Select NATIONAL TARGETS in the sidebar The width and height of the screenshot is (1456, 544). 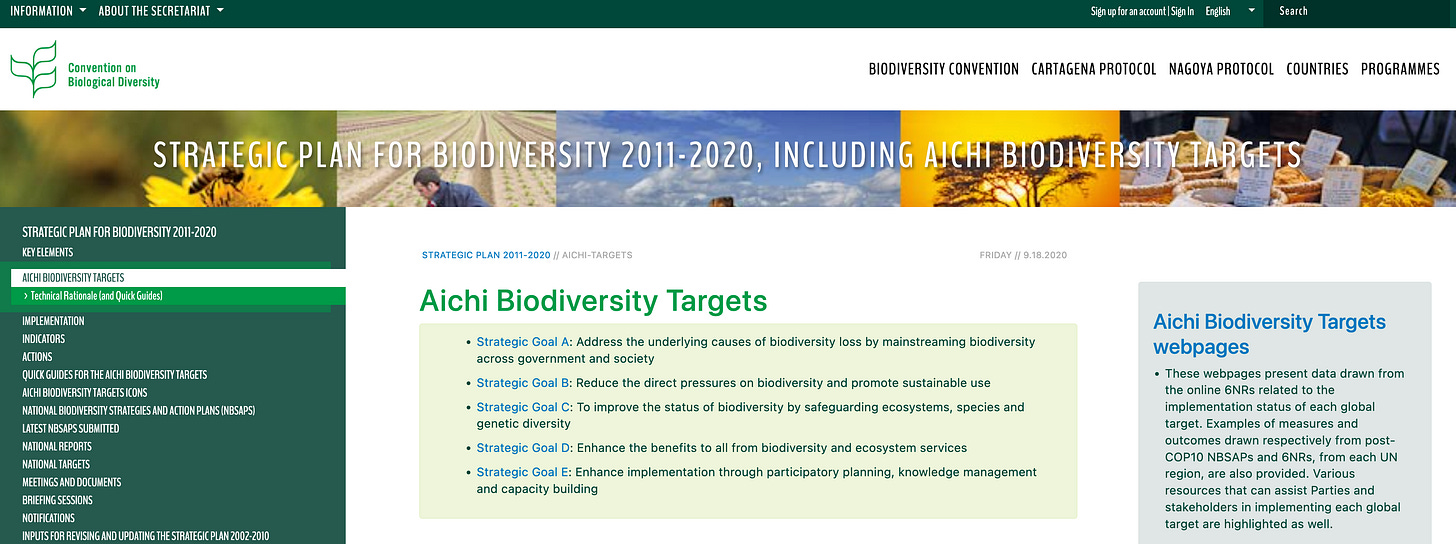pyautogui.click(x=56, y=465)
